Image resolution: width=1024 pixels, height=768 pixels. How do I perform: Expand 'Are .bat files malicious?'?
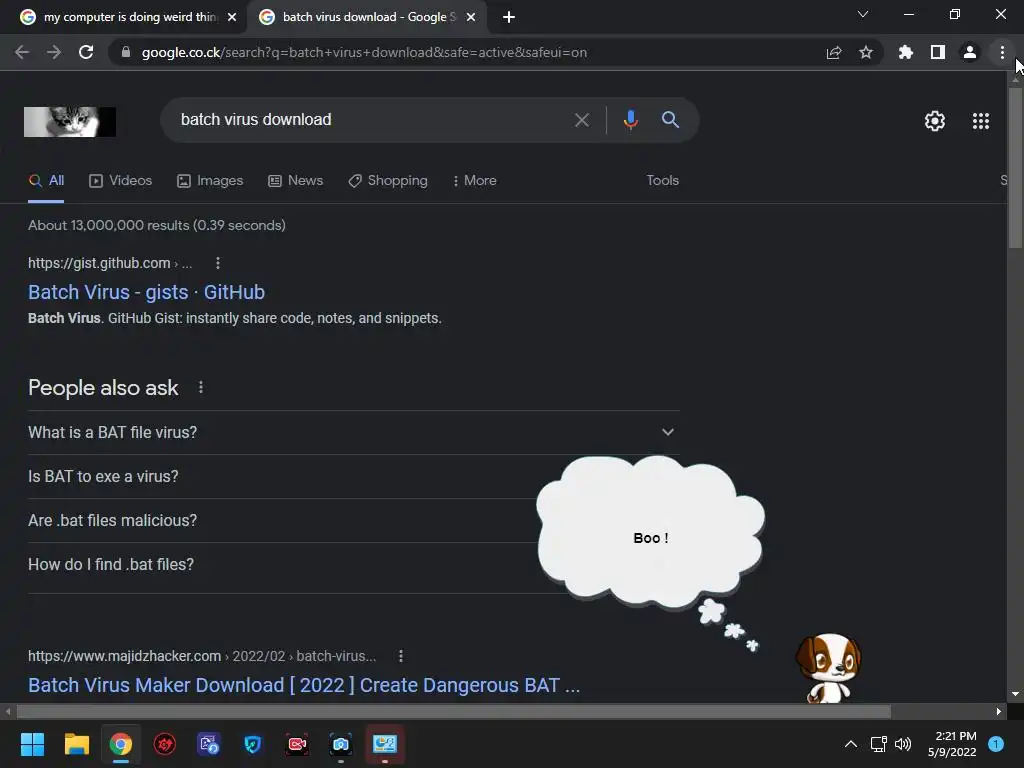(x=353, y=520)
